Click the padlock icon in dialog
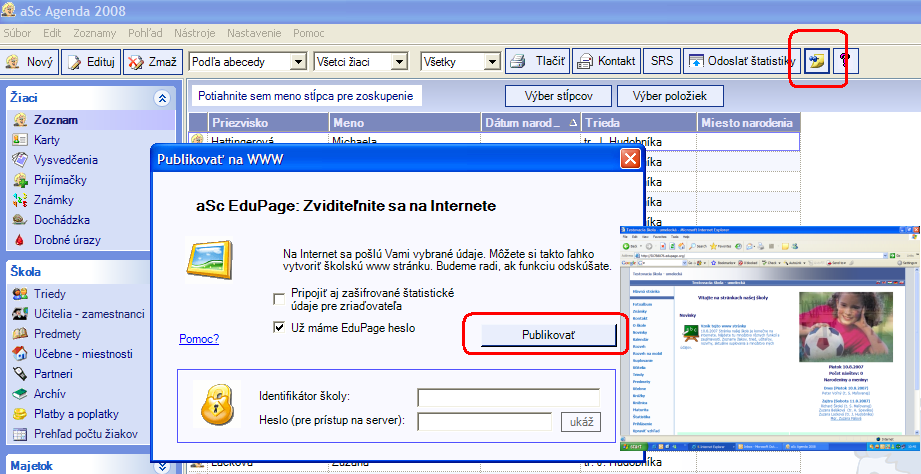This screenshot has height=474, width=921. point(217,404)
